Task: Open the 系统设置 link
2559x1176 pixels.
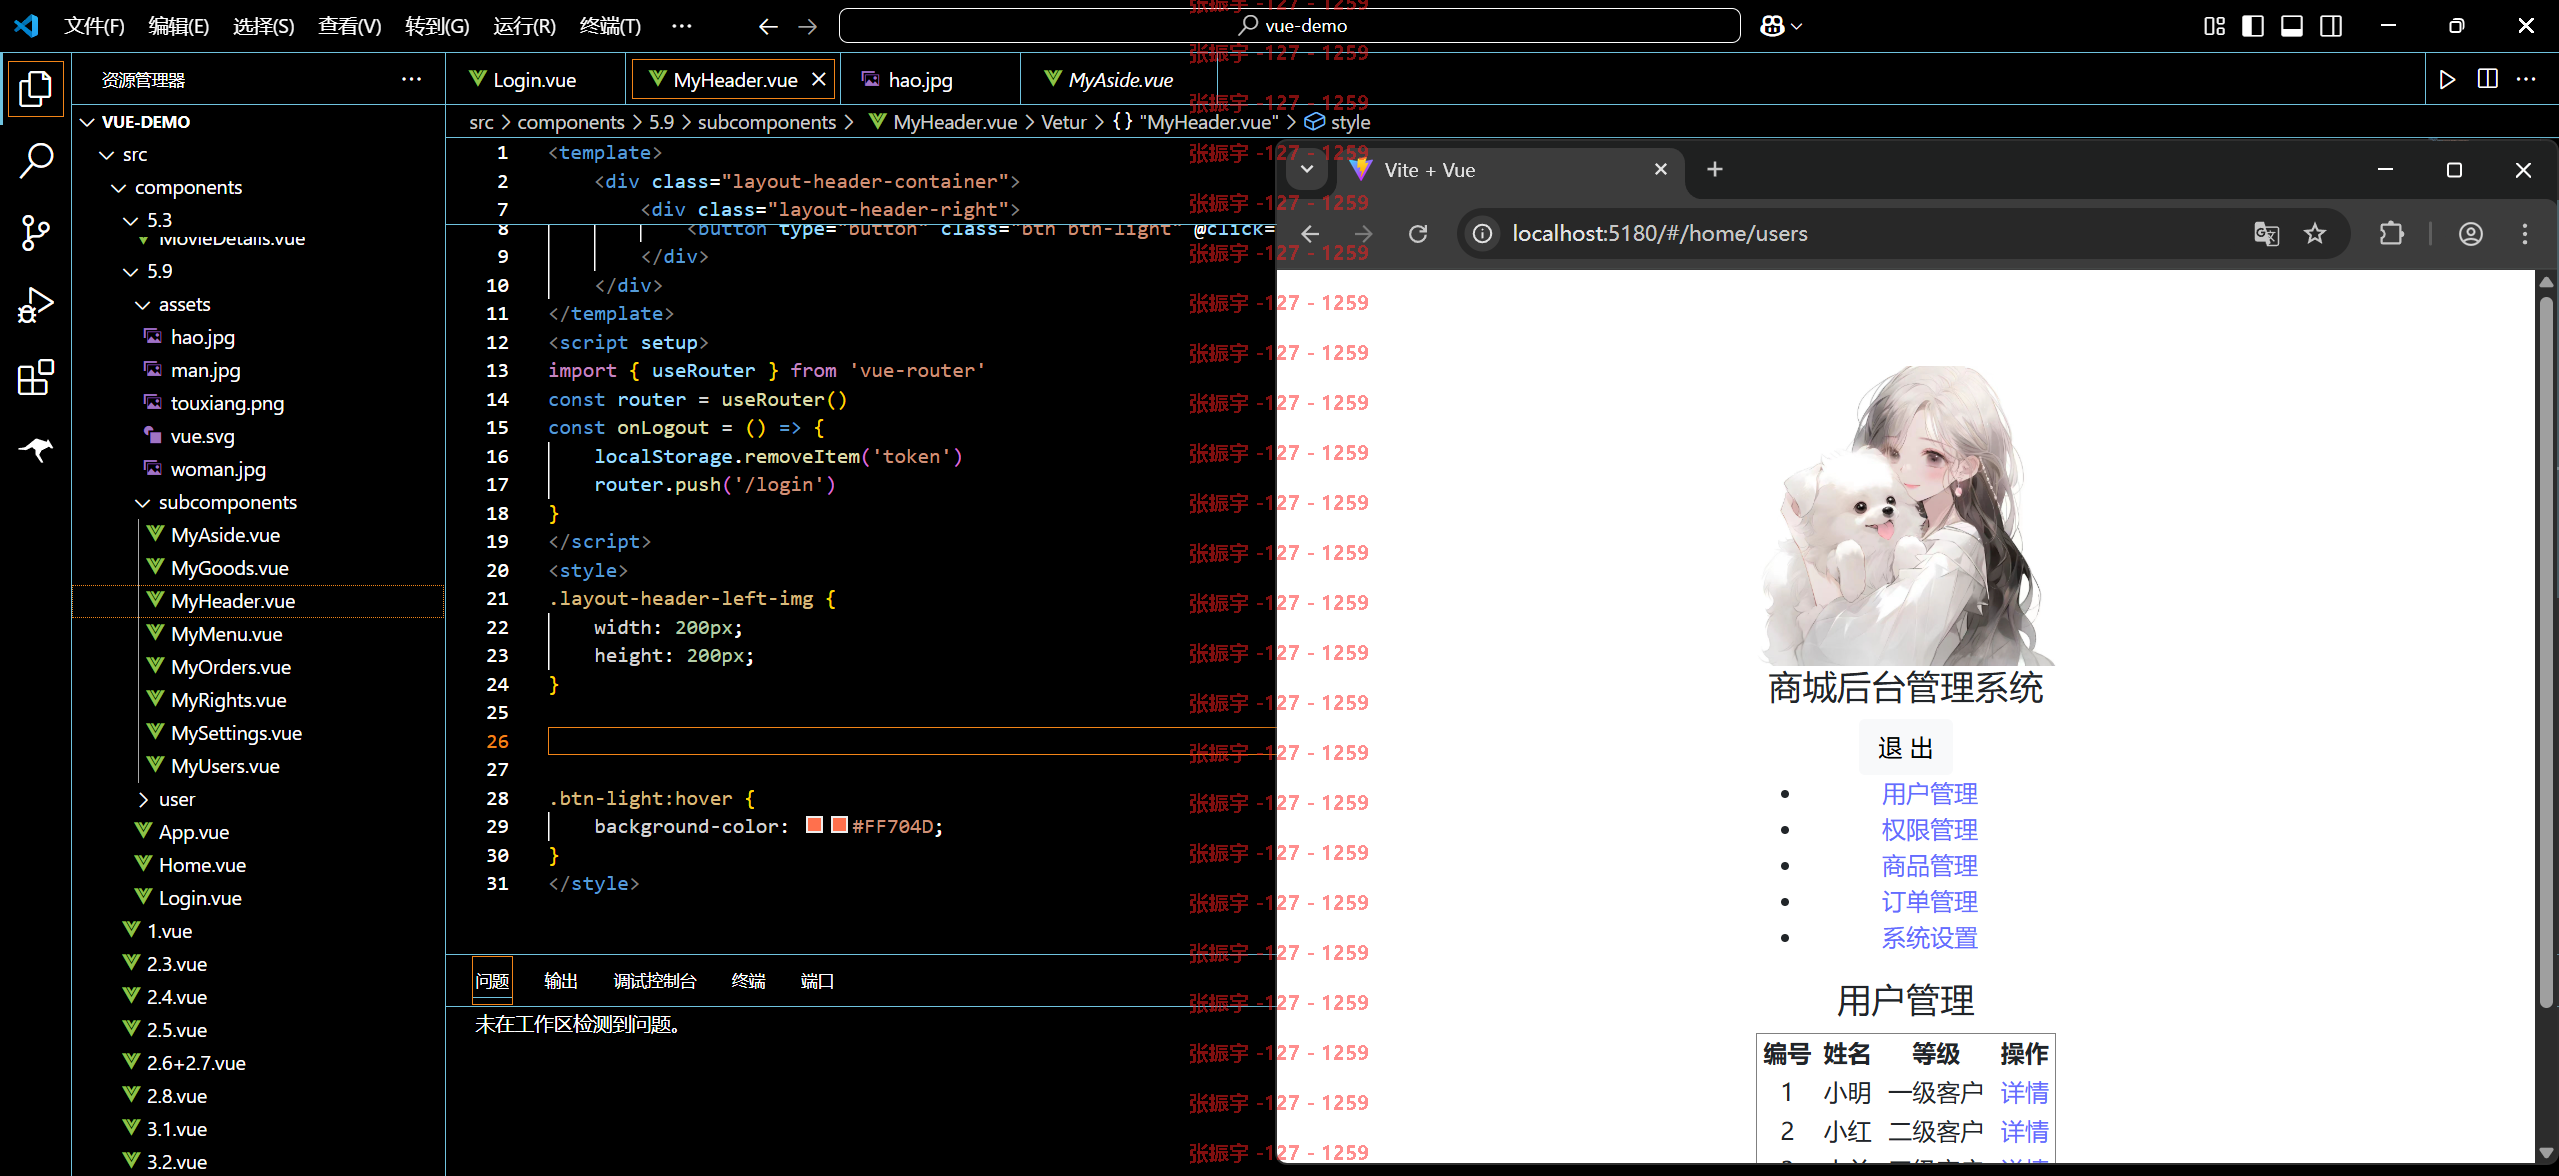Action: (x=1929, y=938)
